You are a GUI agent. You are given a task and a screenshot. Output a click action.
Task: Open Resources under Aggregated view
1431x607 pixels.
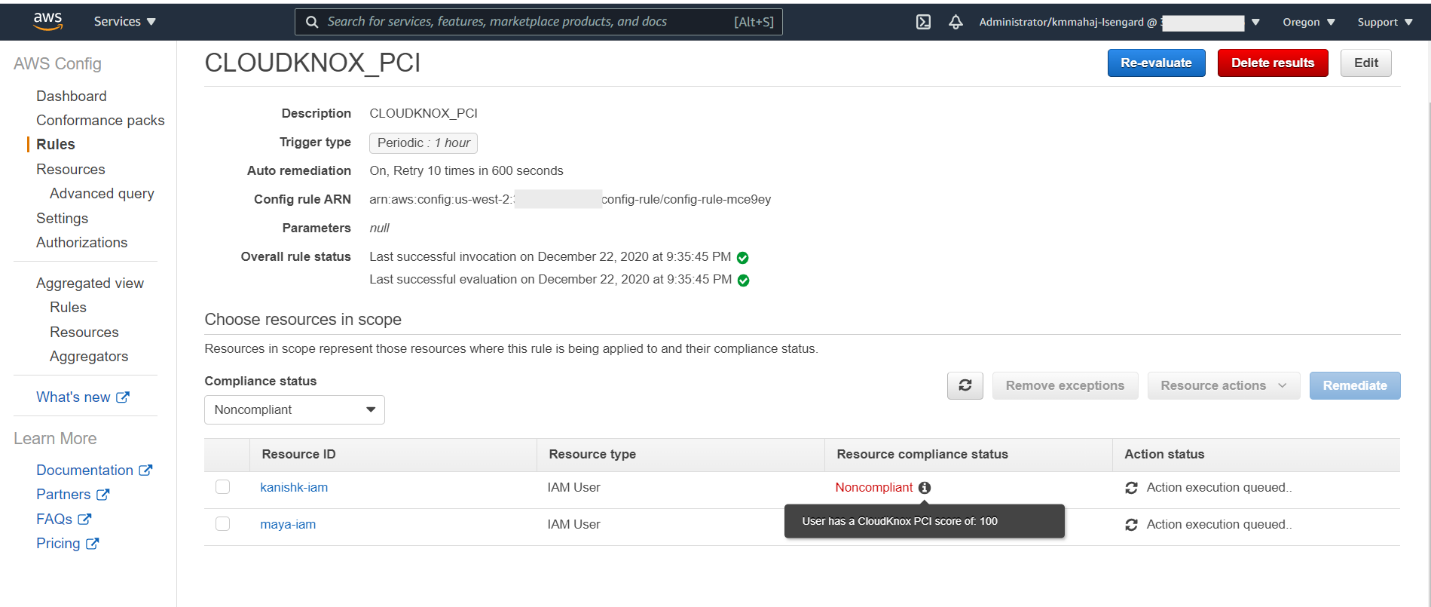pos(84,332)
